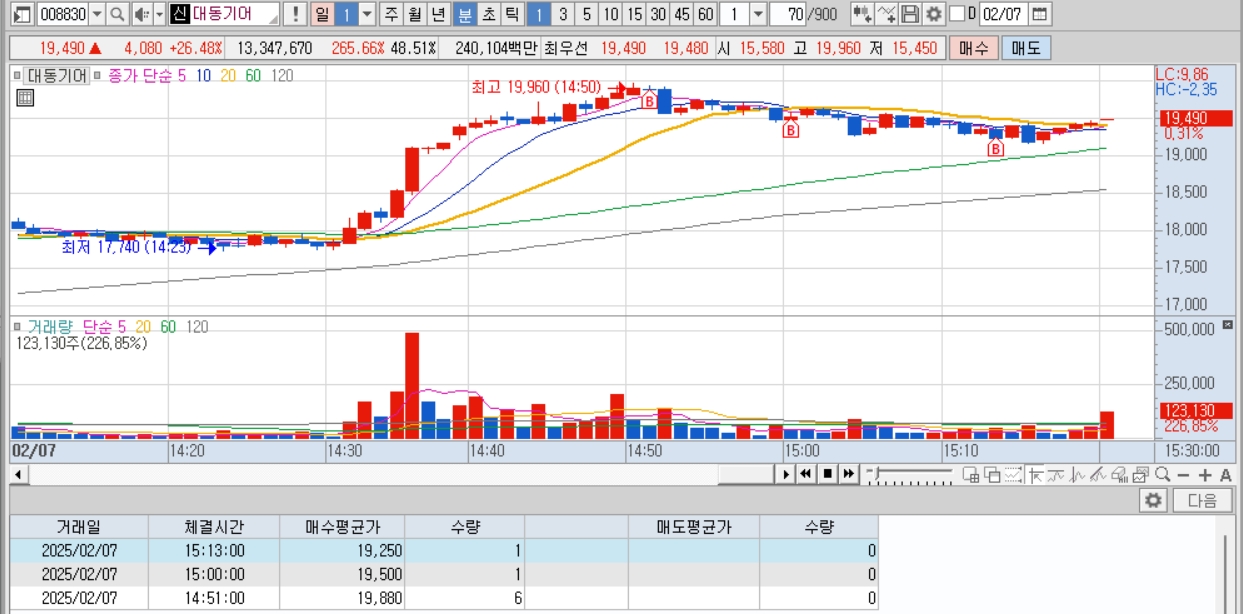Click the play button in replay controls
This screenshot has height=614, width=1243.
(786, 474)
